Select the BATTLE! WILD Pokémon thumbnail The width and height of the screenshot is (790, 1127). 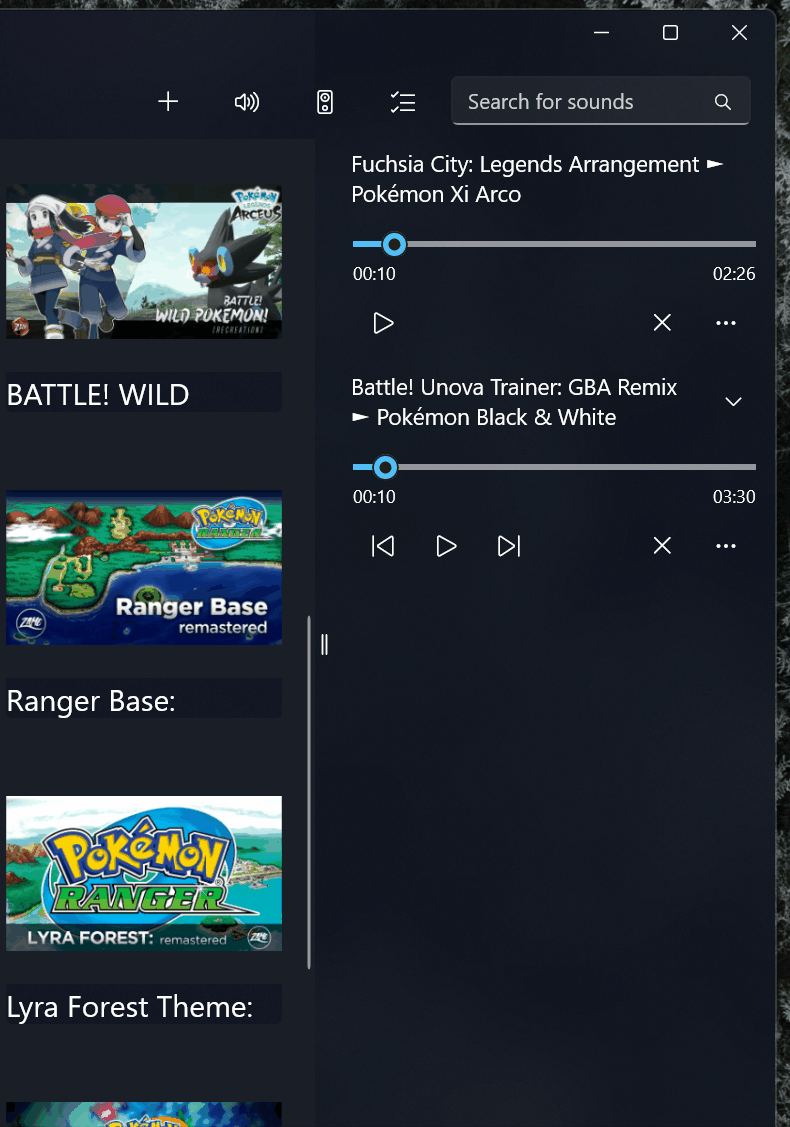click(144, 262)
